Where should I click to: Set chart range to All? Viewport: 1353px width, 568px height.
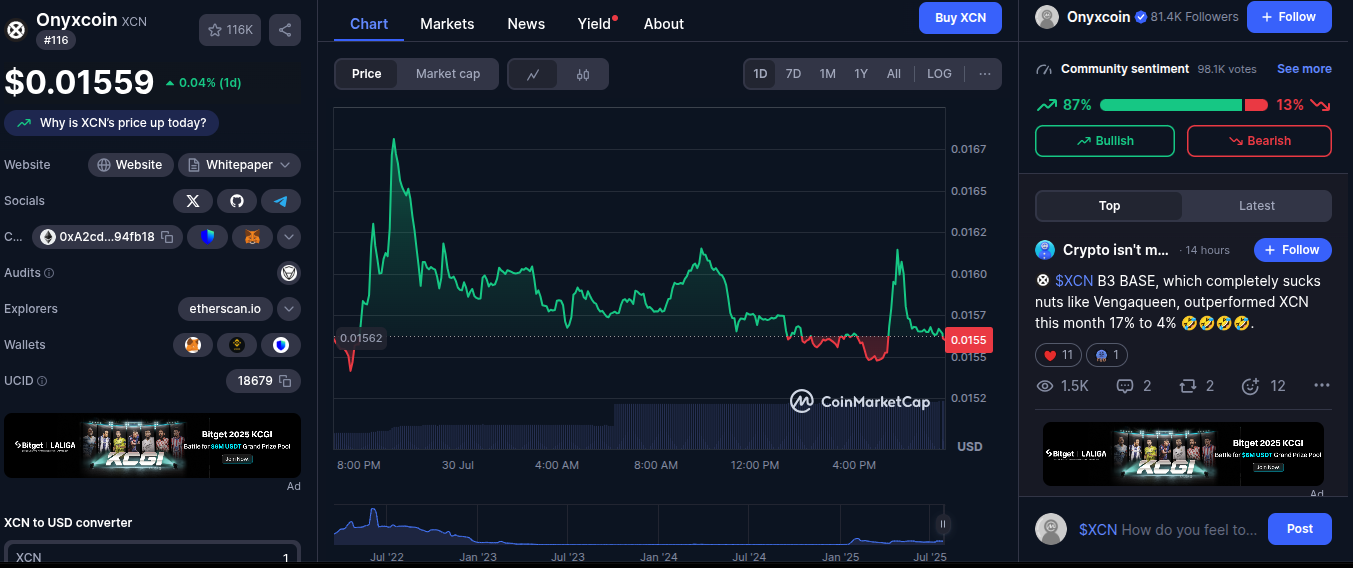click(894, 74)
